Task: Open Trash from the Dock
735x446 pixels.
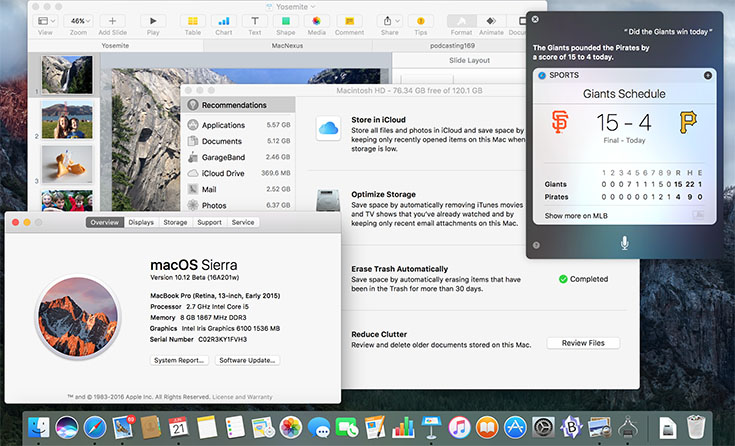Action: pos(696,427)
